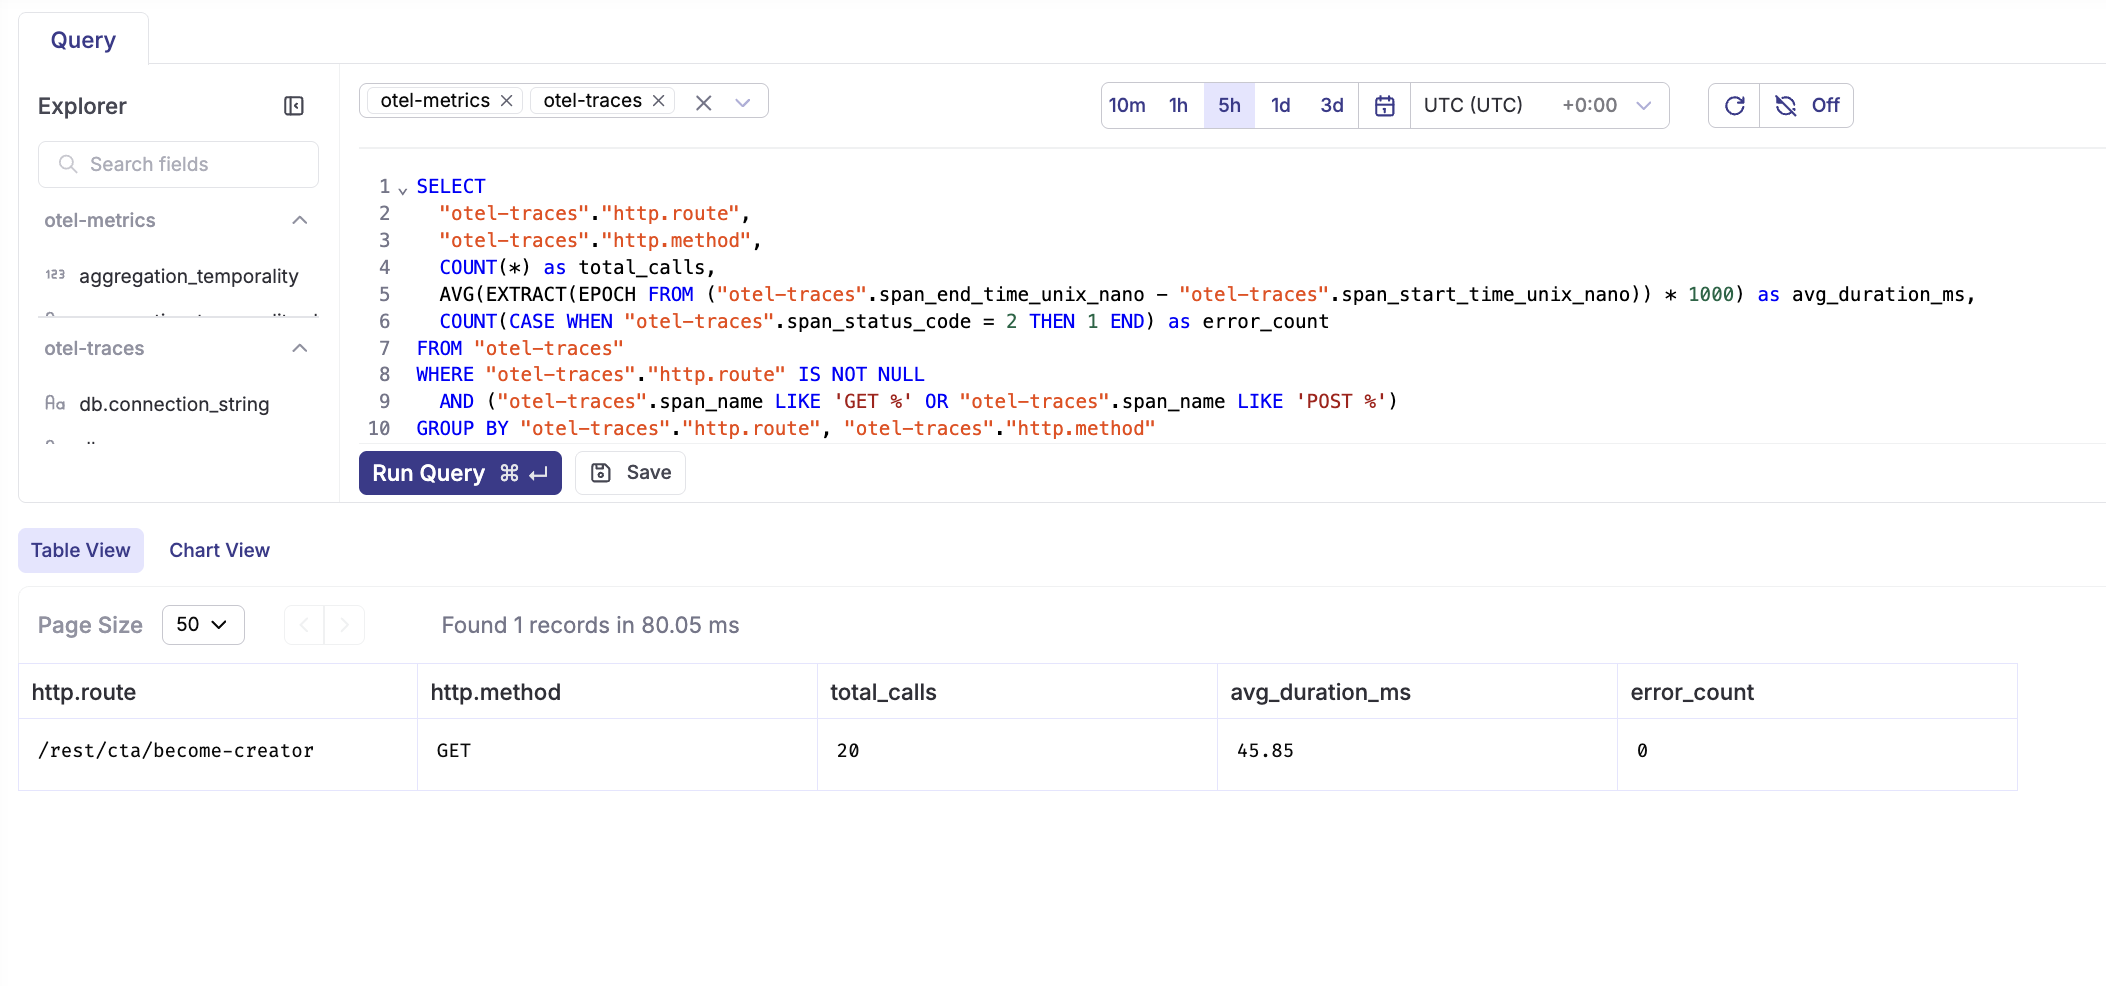Click the refresh query icon
Screen dimensions: 2106x986
pyautogui.click(x=1735, y=106)
